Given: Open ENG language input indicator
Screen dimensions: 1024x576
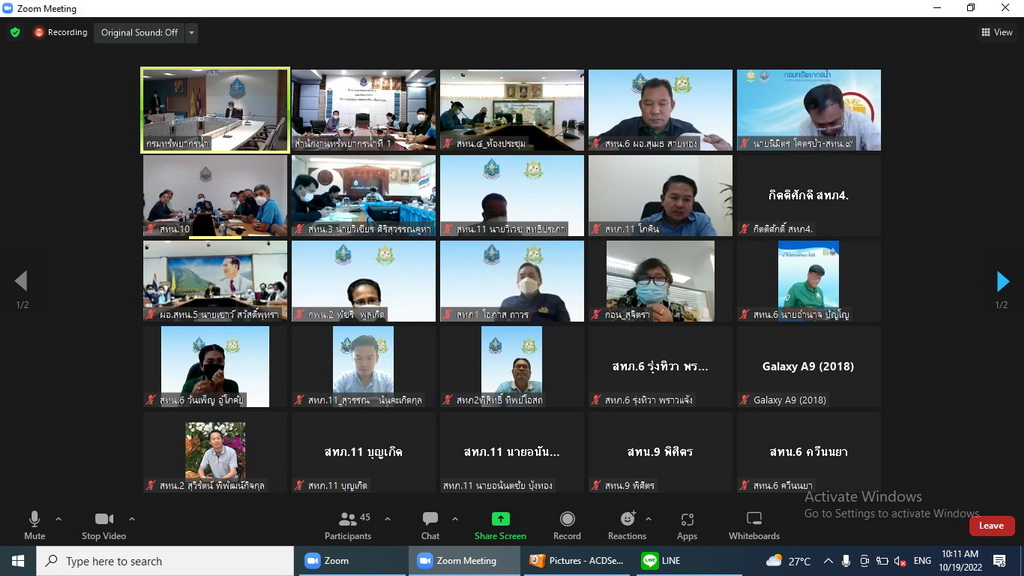Looking at the screenshot, I should click(x=922, y=561).
